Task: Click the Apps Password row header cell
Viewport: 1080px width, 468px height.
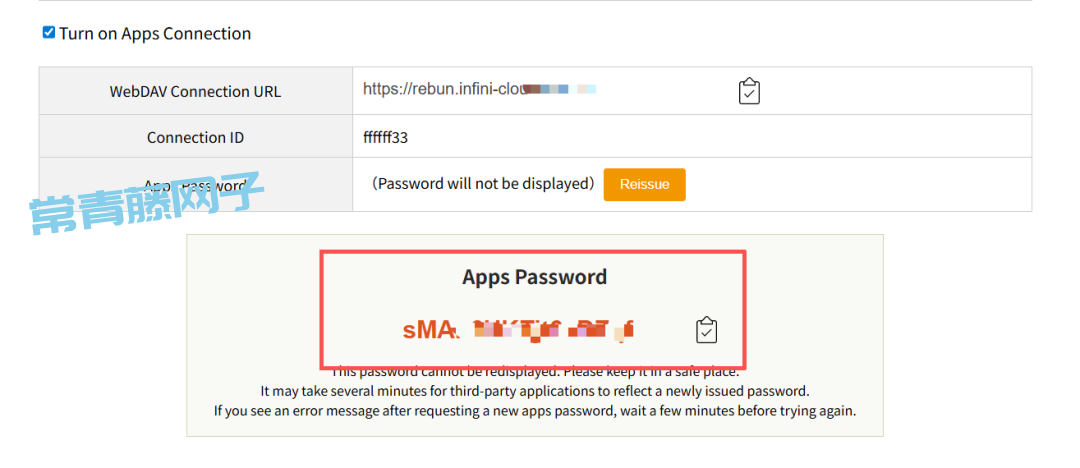Action: click(196, 185)
